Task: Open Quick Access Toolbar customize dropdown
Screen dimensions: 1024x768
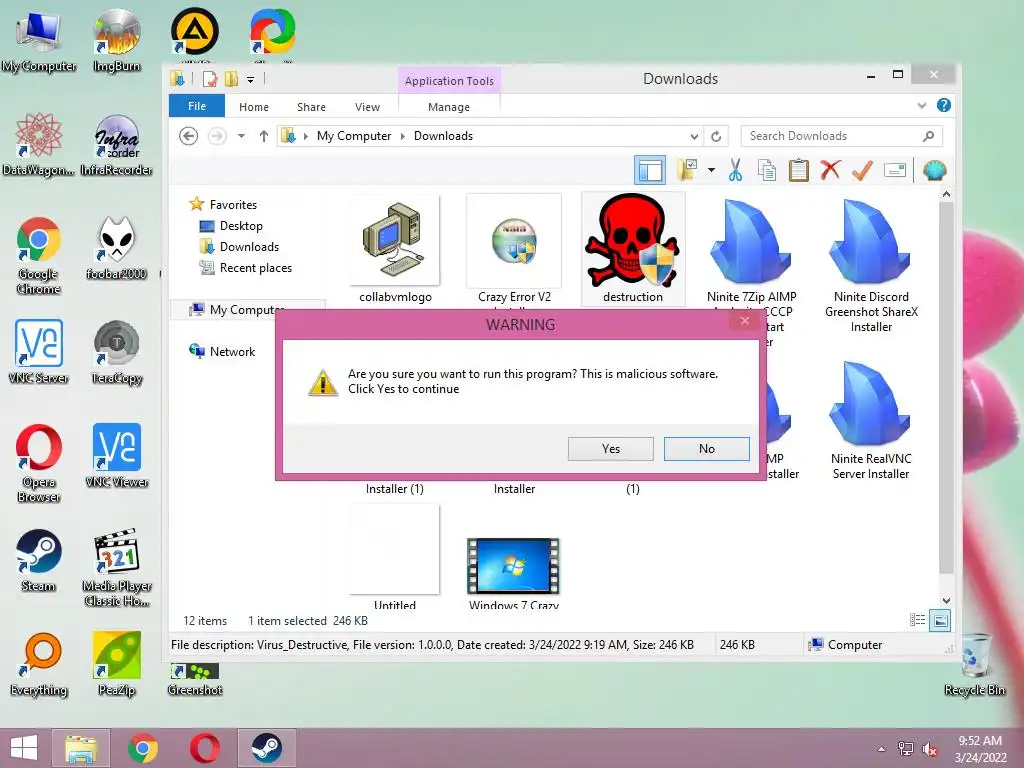Action: click(250, 80)
